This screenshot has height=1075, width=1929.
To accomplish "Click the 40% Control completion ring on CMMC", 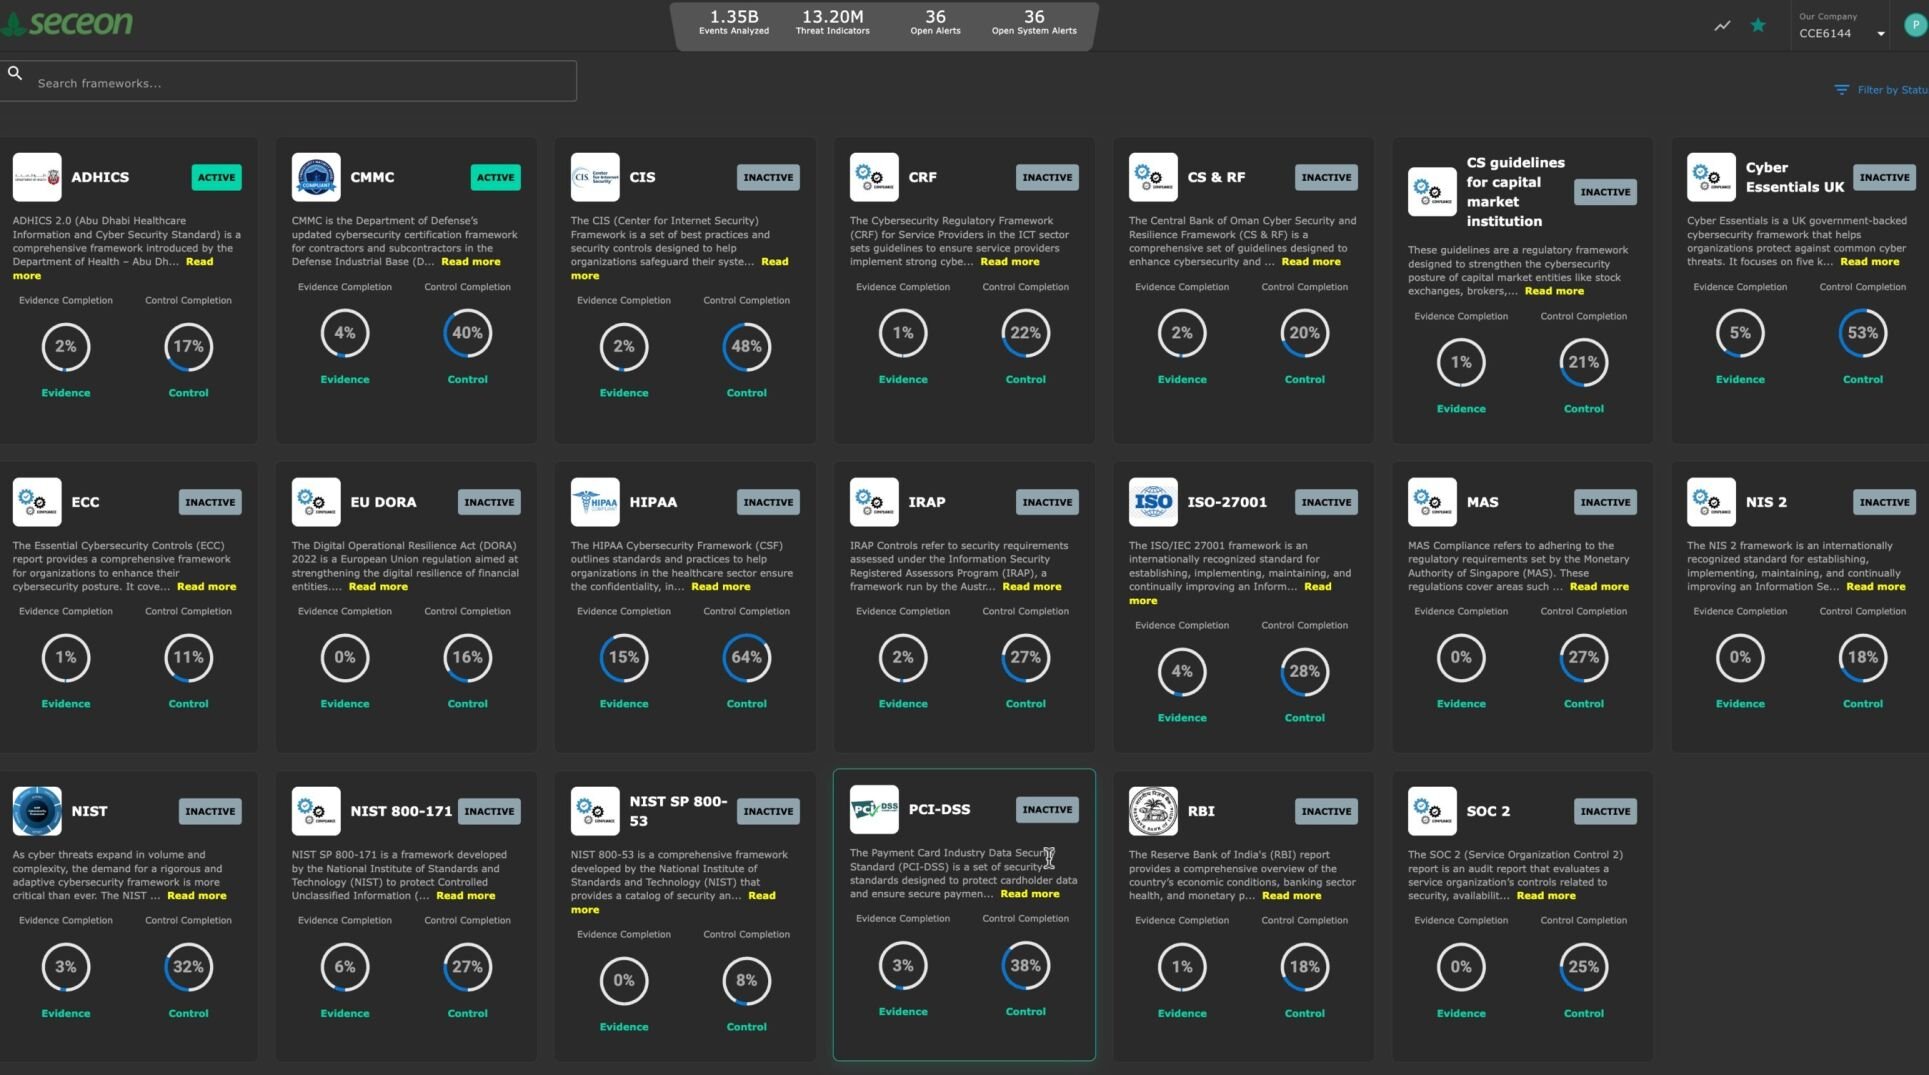I will click(466, 333).
